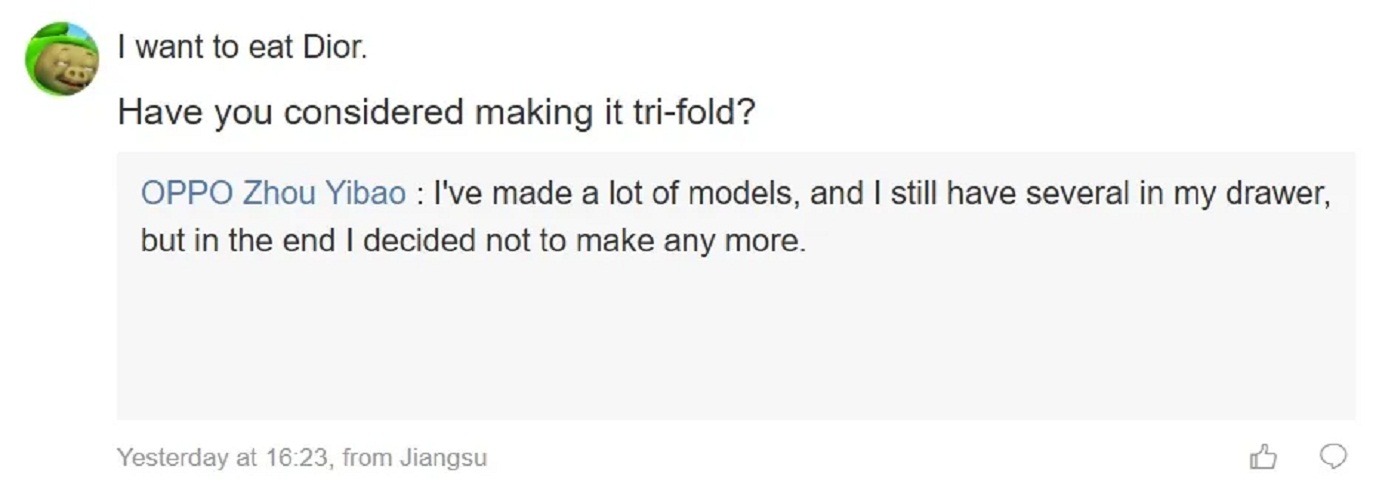
Task: Click the reply line starting "I've made a lot"
Action: [880, 193]
